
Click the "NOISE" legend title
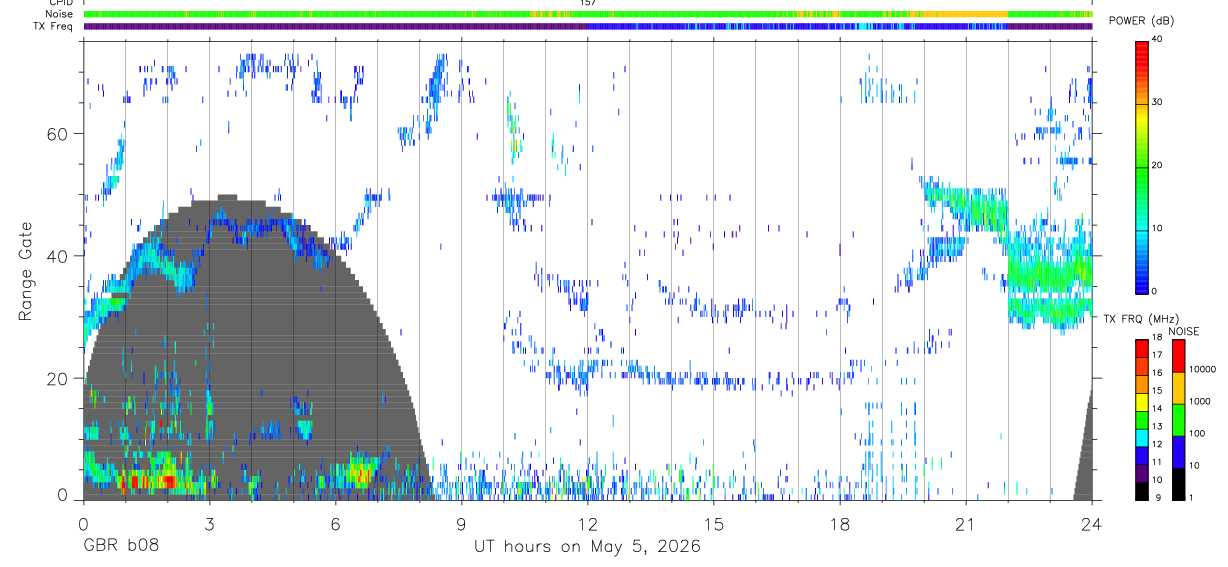pos(1183,332)
